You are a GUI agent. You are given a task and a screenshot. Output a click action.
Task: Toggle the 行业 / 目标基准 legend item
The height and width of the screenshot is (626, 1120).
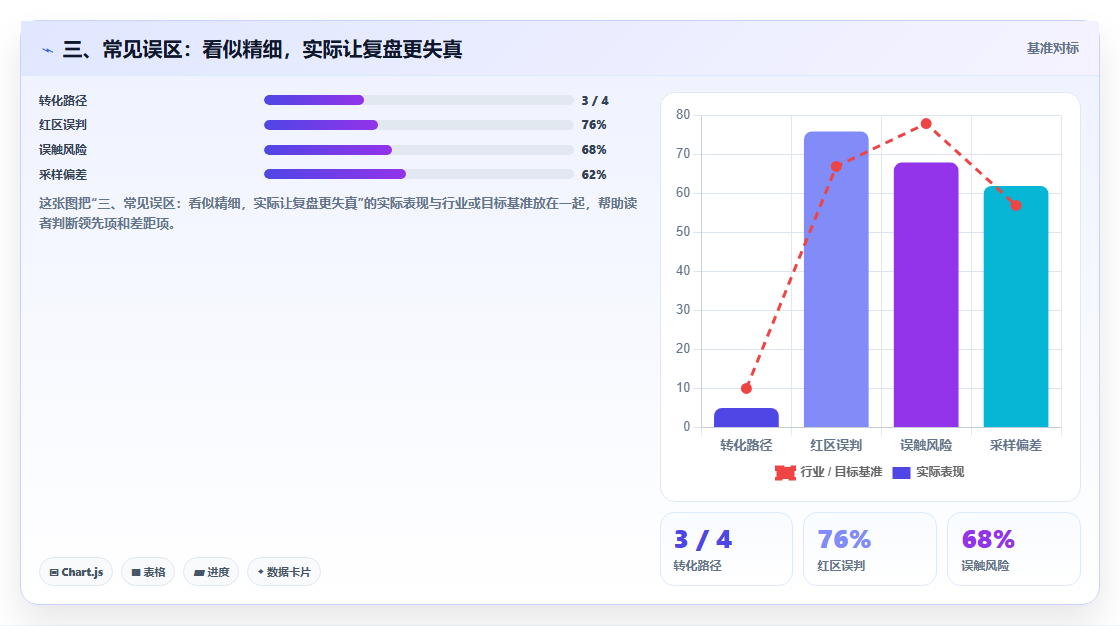[x=829, y=472]
